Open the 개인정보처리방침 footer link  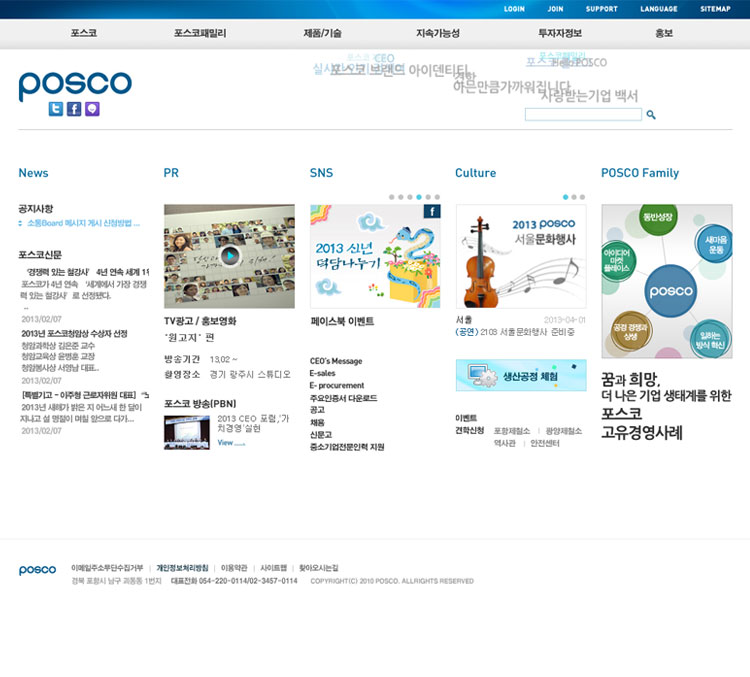[182, 568]
